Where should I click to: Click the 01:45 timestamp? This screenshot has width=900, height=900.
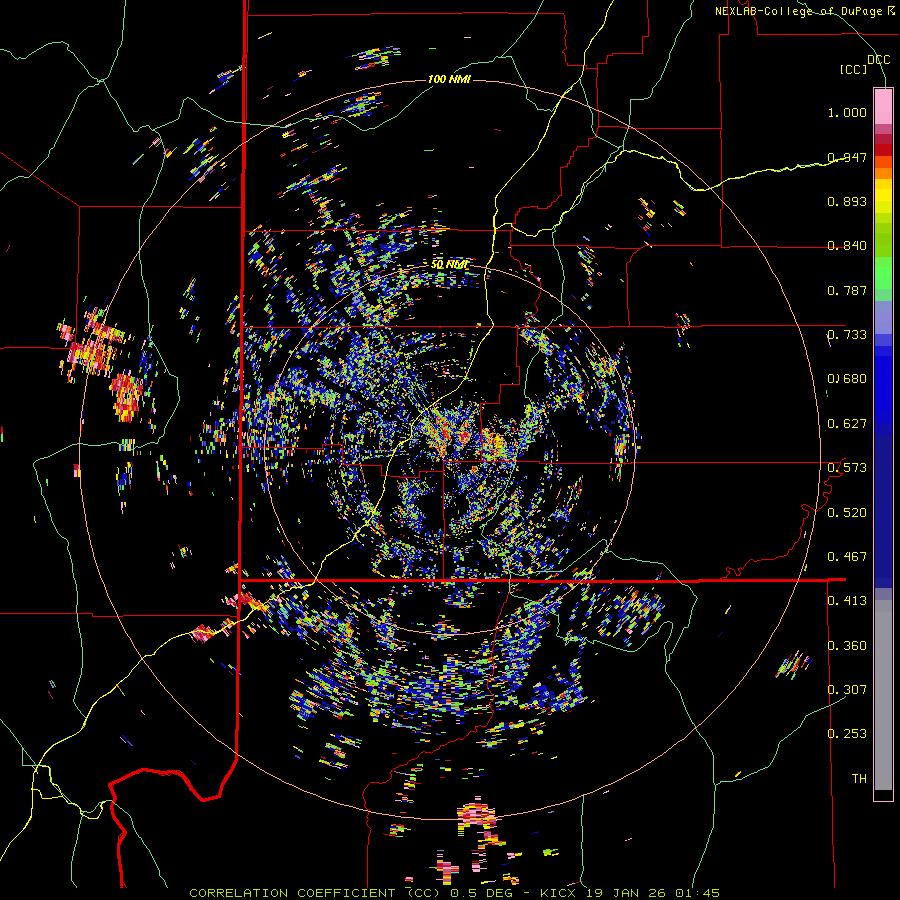[697, 893]
